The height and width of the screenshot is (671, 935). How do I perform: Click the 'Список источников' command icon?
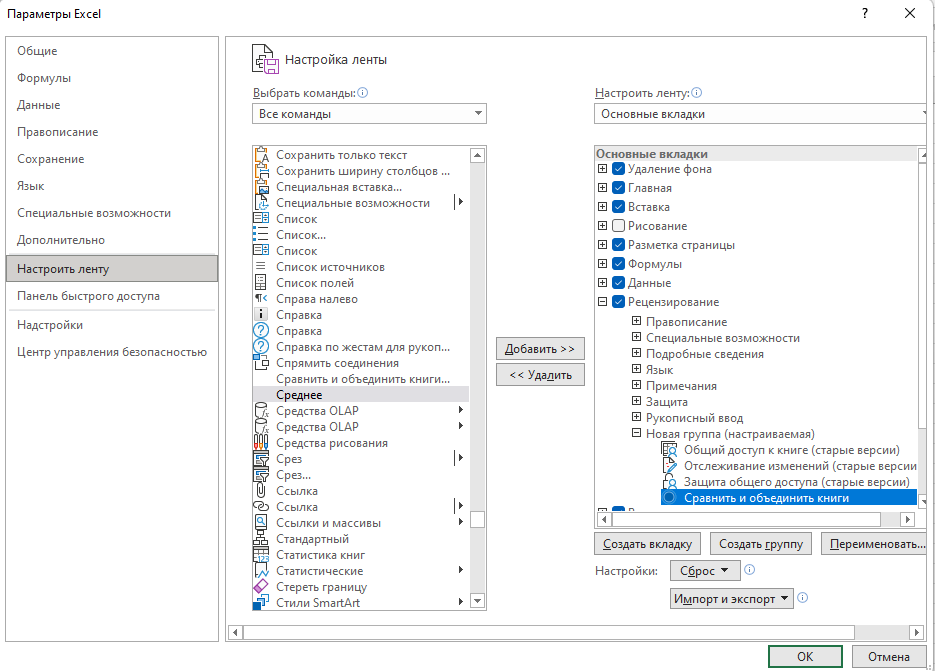(x=261, y=267)
